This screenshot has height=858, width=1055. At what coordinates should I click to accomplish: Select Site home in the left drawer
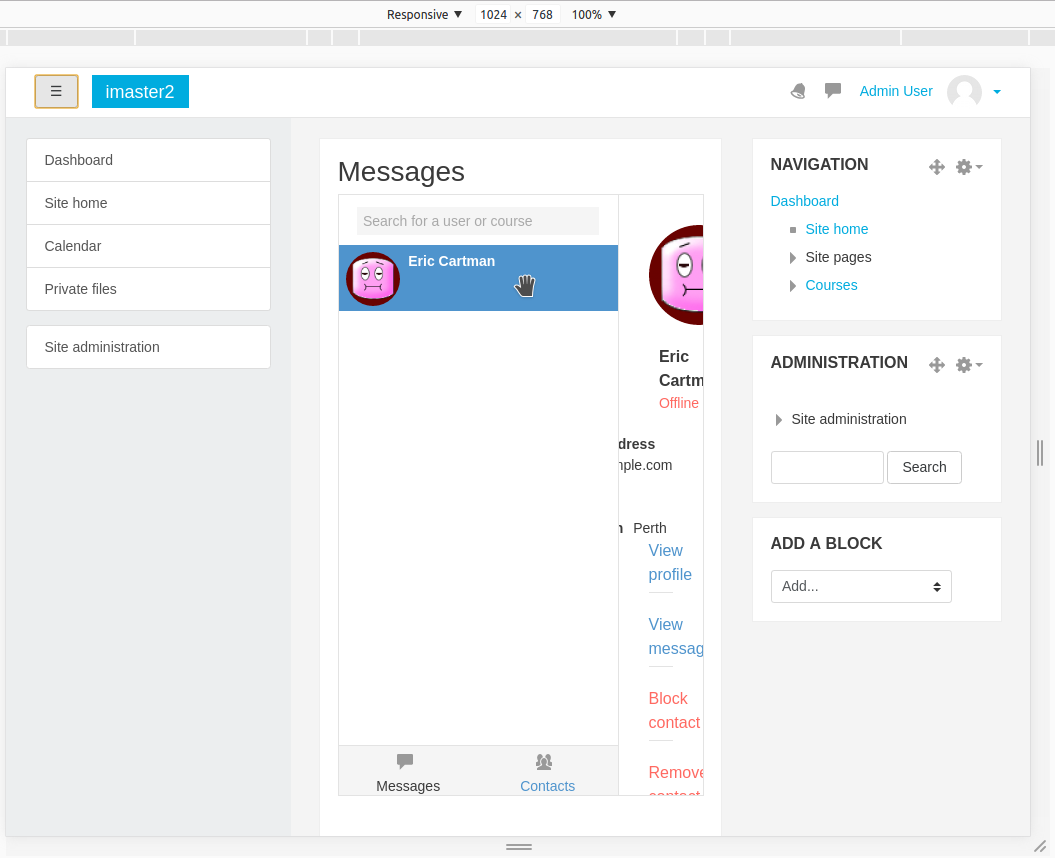(149, 203)
